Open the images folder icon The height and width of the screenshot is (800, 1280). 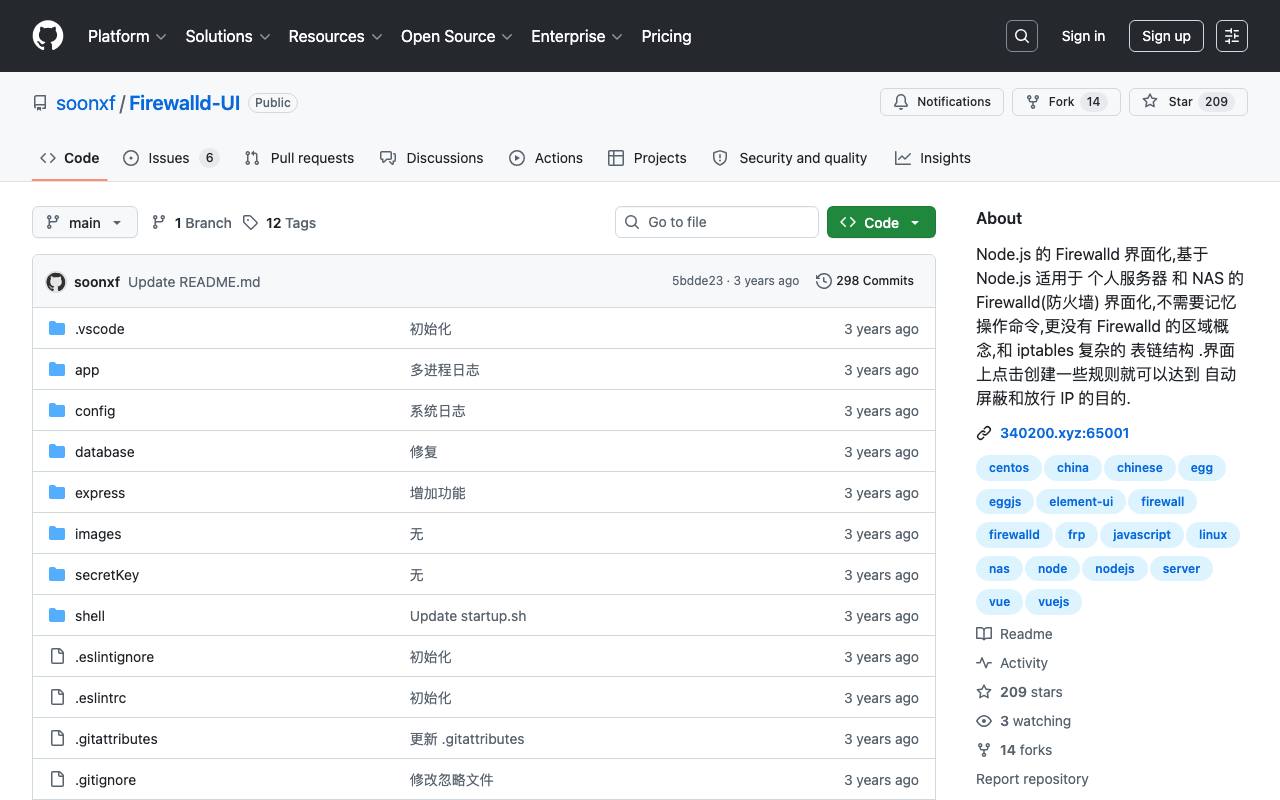[57, 533]
